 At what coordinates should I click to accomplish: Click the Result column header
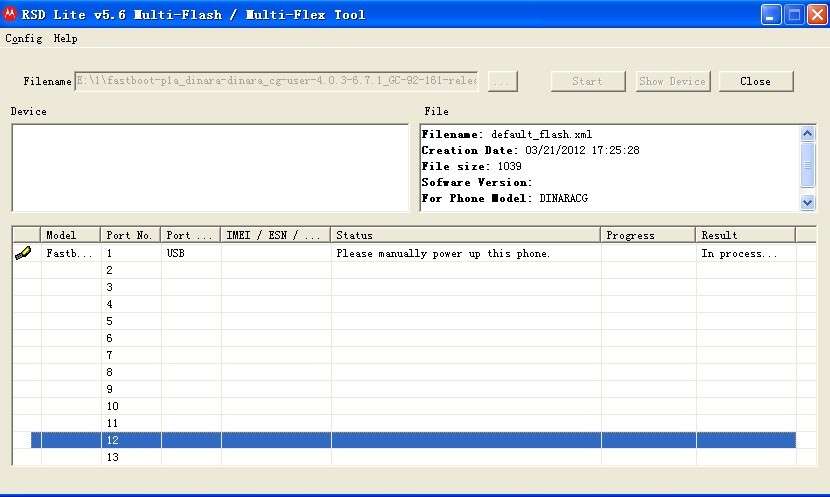point(745,235)
